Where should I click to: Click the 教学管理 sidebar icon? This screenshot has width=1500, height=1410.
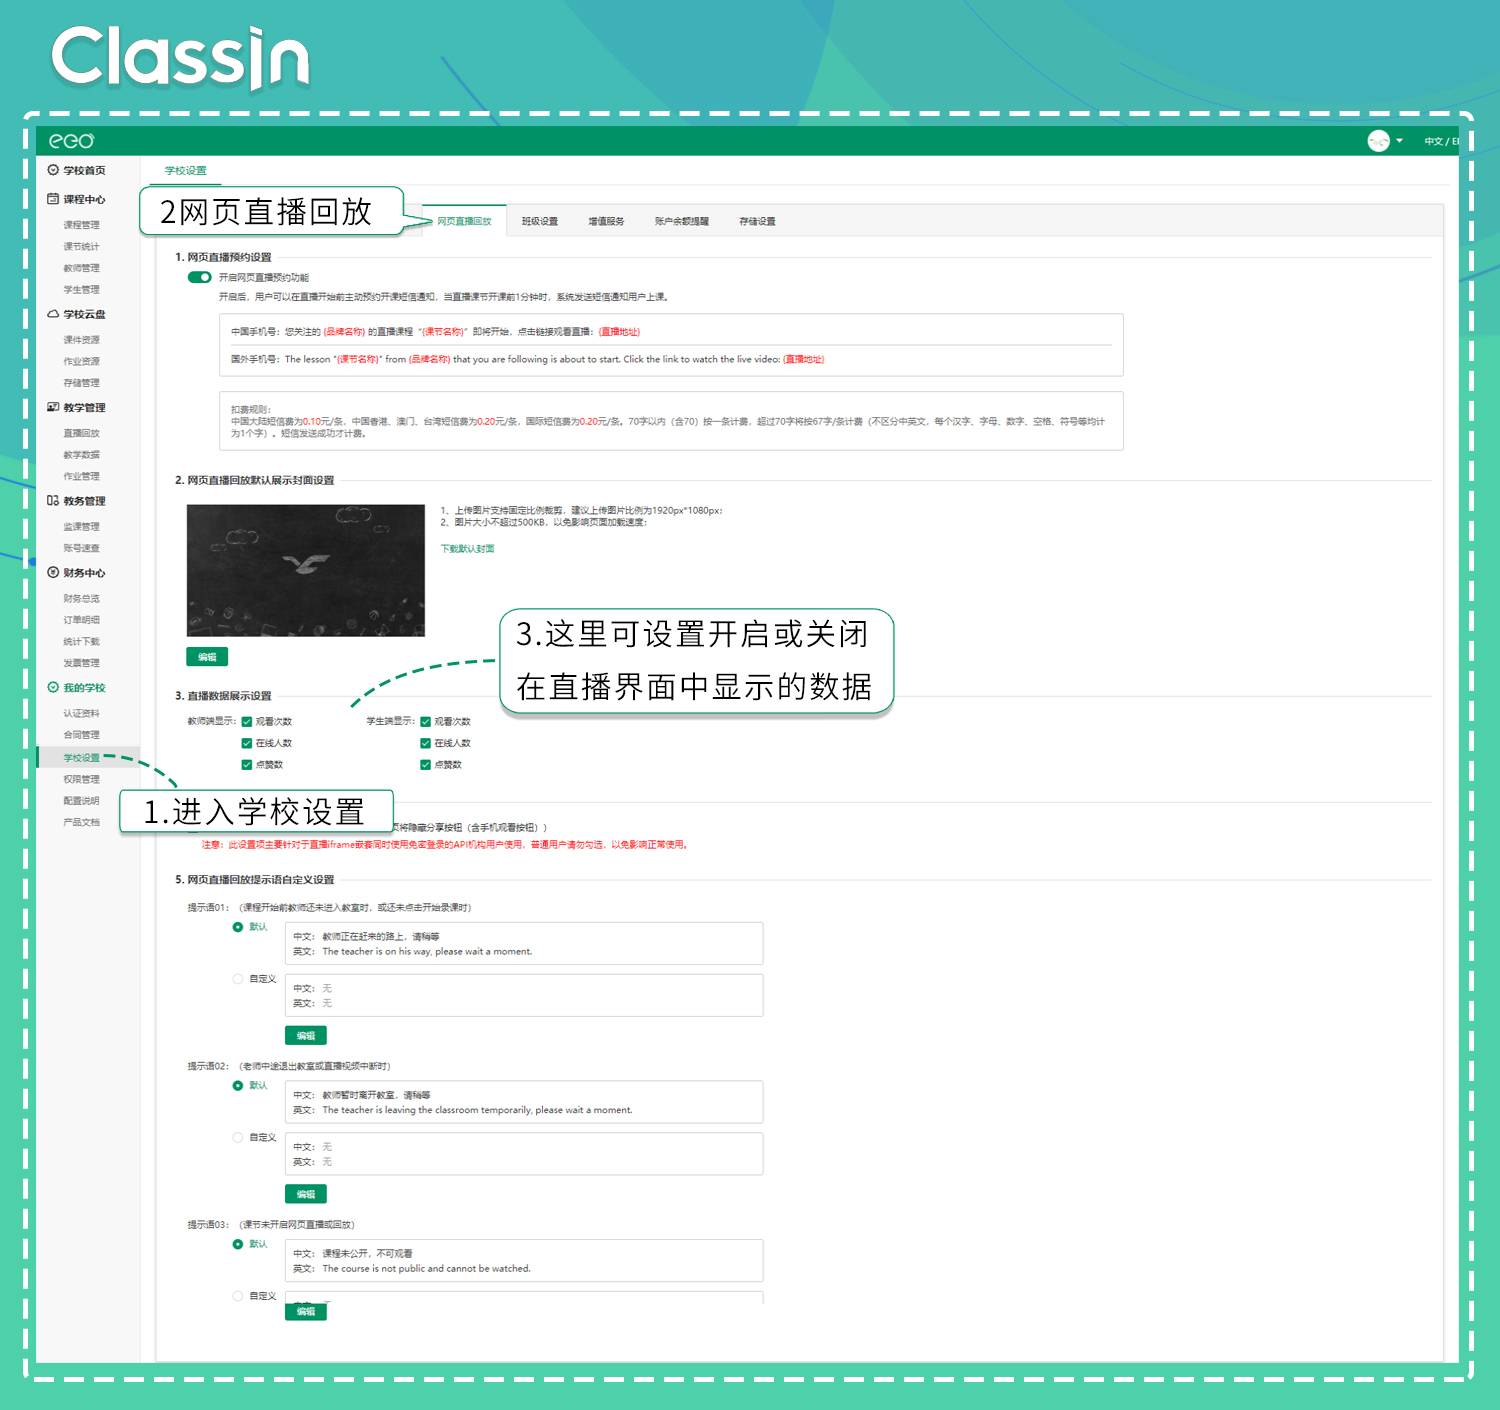click(53, 407)
